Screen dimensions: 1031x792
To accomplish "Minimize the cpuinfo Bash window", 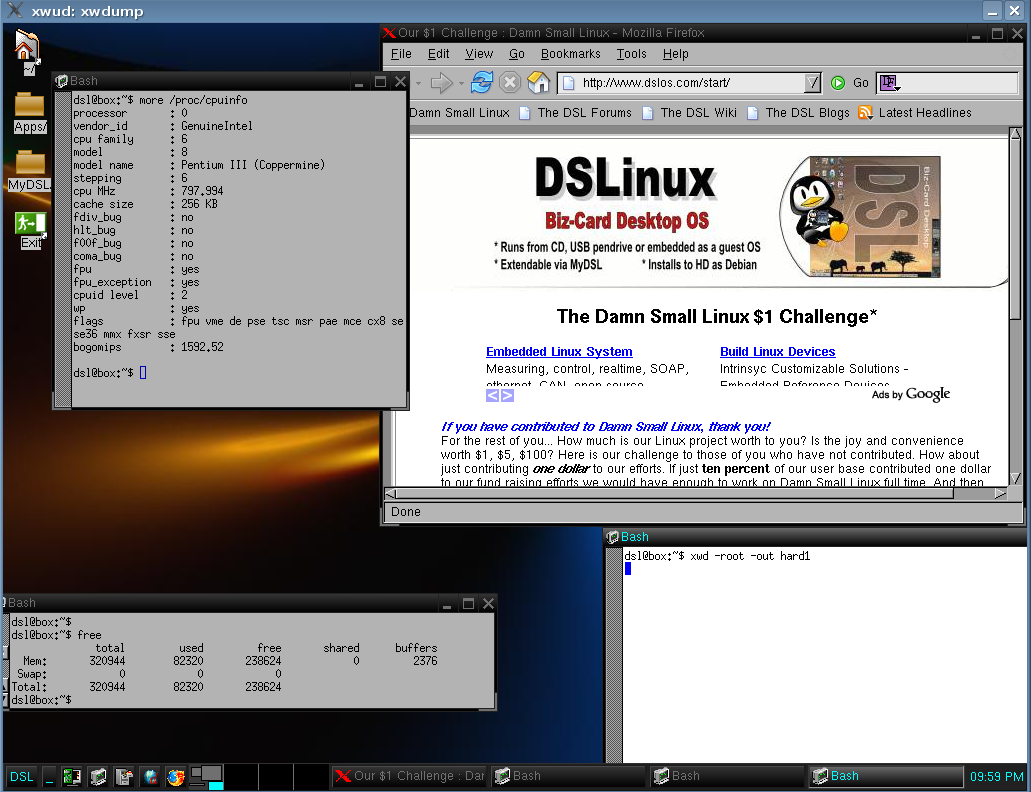I will tap(359, 82).
